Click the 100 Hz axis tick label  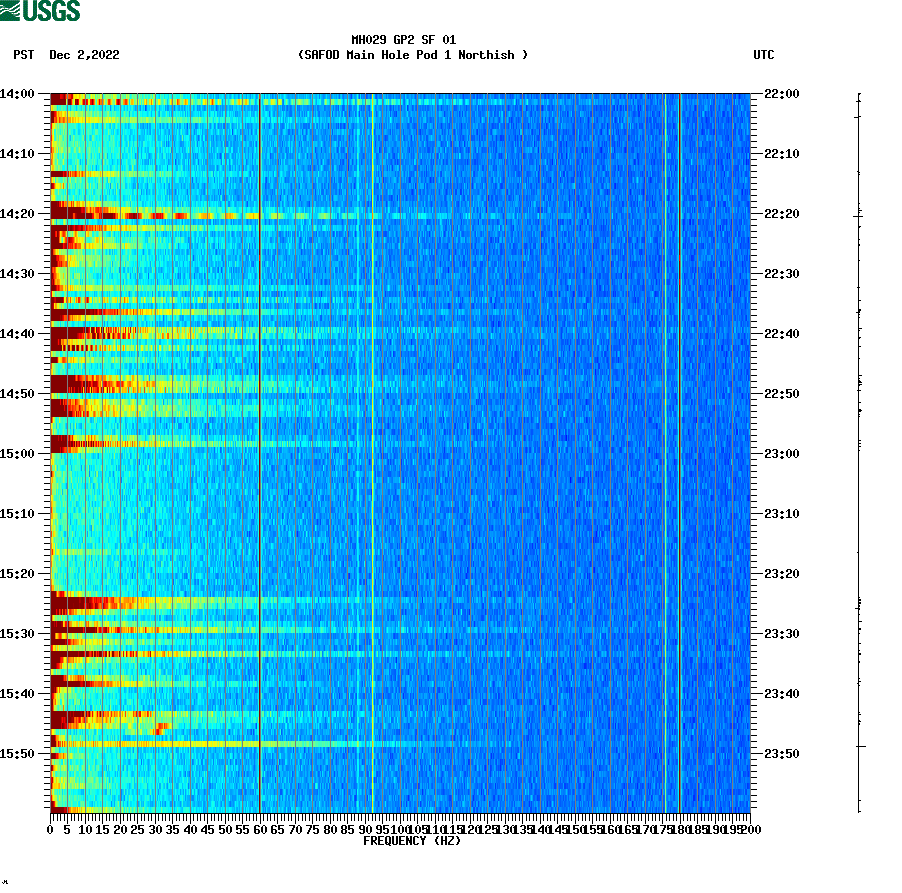[397, 829]
